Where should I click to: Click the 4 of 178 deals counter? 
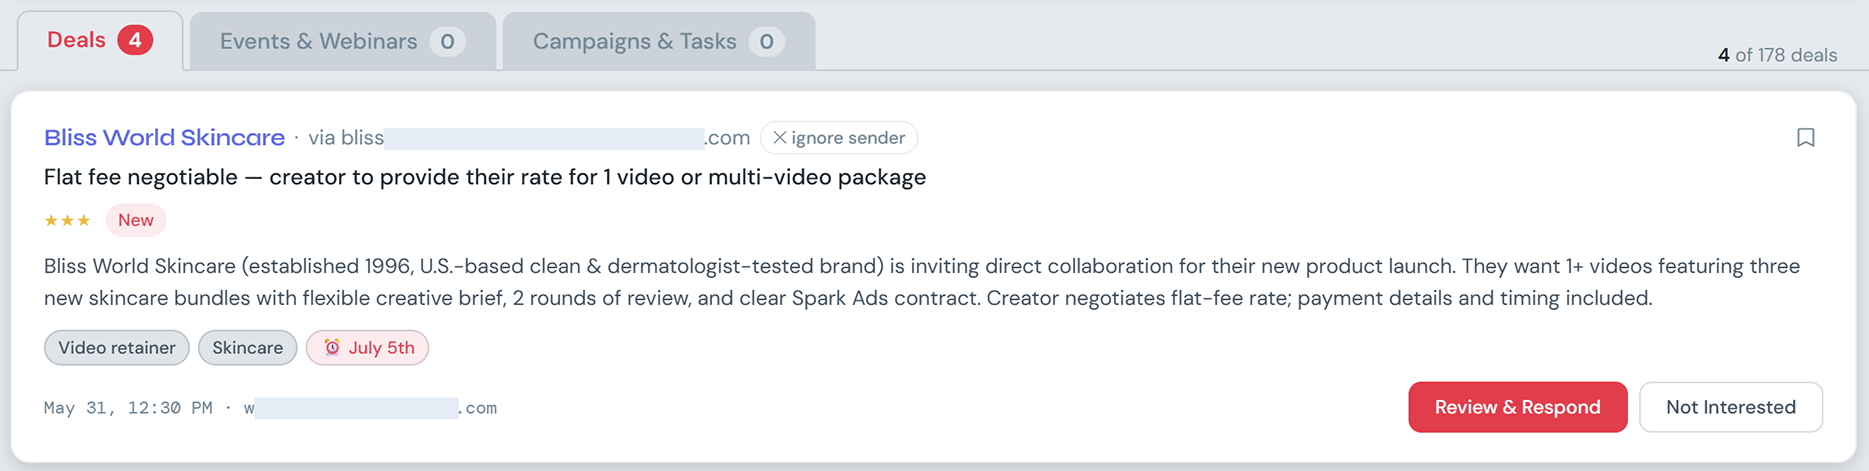[x=1777, y=55]
